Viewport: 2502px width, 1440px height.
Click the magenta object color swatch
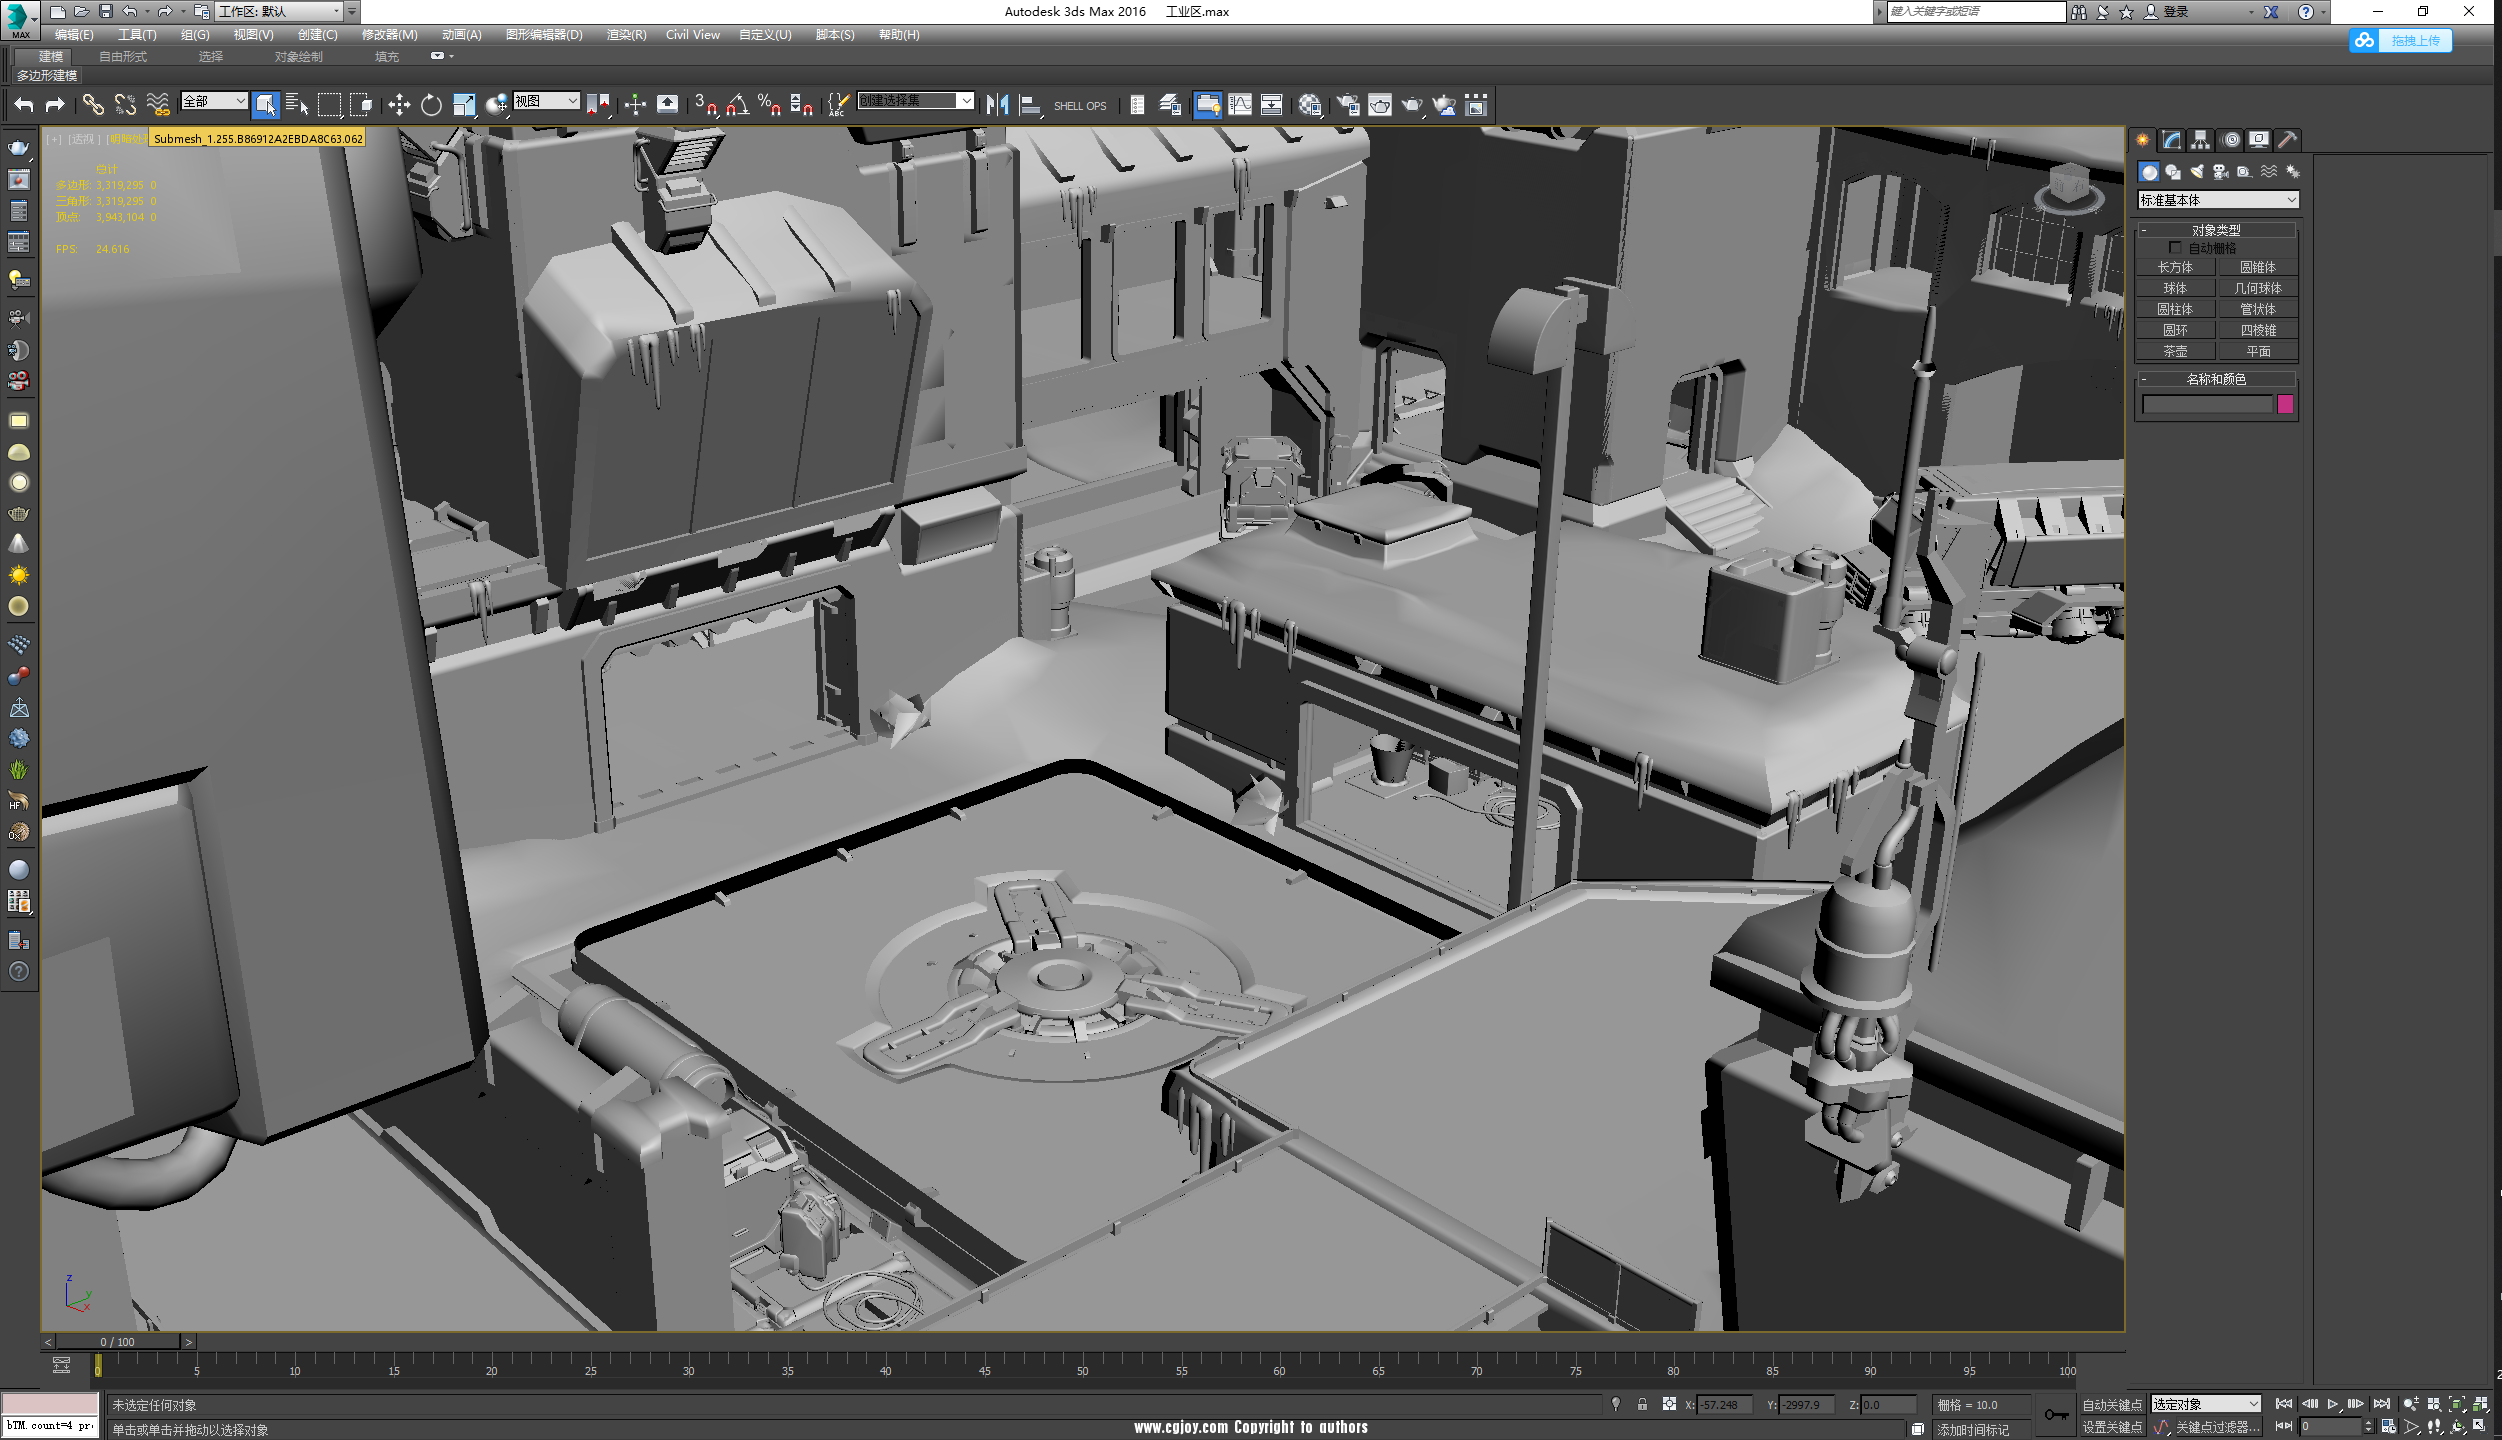point(2285,404)
